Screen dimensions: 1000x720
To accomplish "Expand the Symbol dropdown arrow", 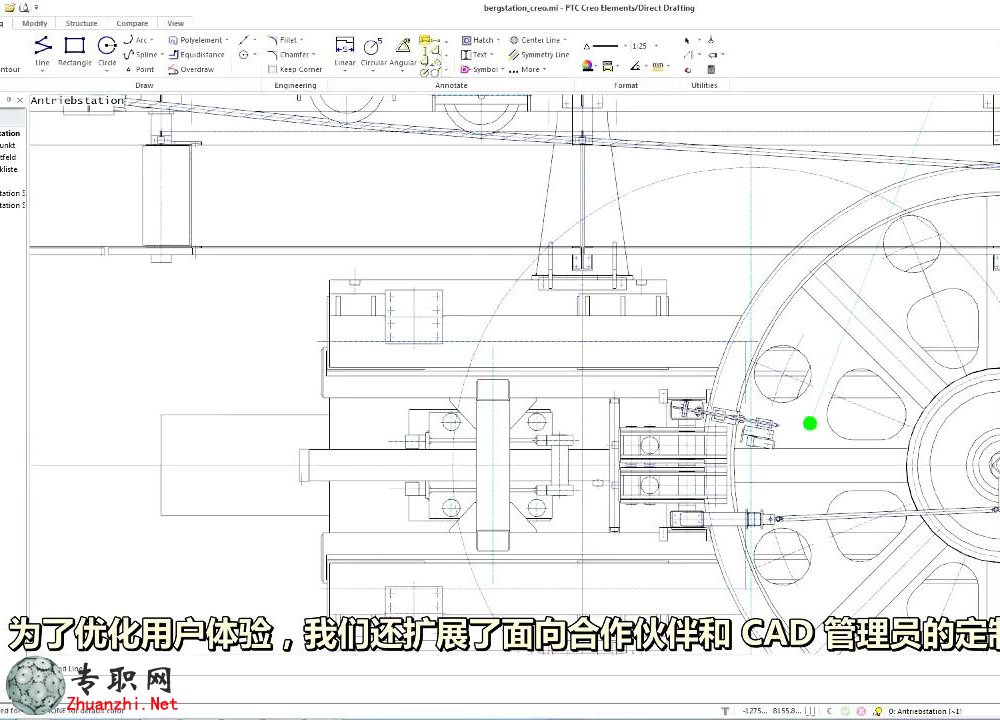I will [503, 69].
